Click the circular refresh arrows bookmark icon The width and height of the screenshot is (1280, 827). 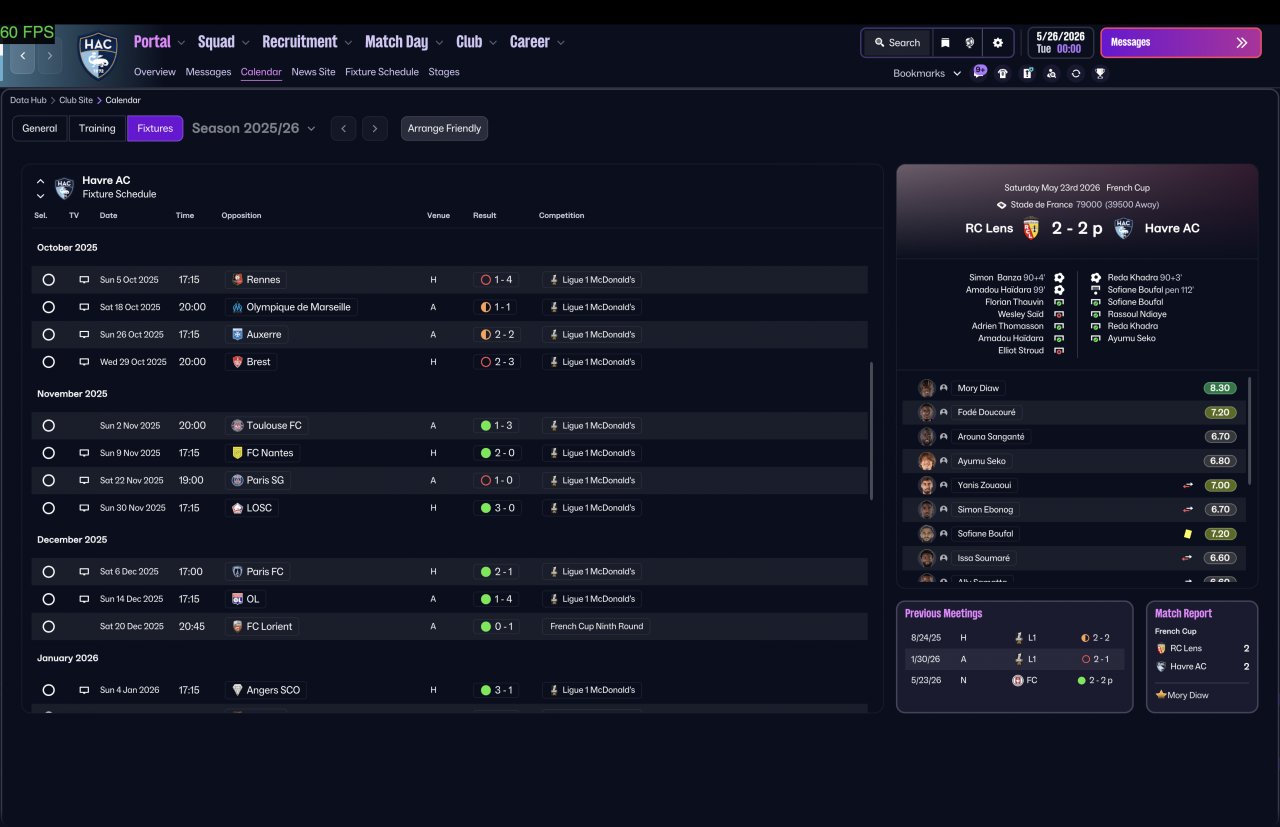[1076, 73]
